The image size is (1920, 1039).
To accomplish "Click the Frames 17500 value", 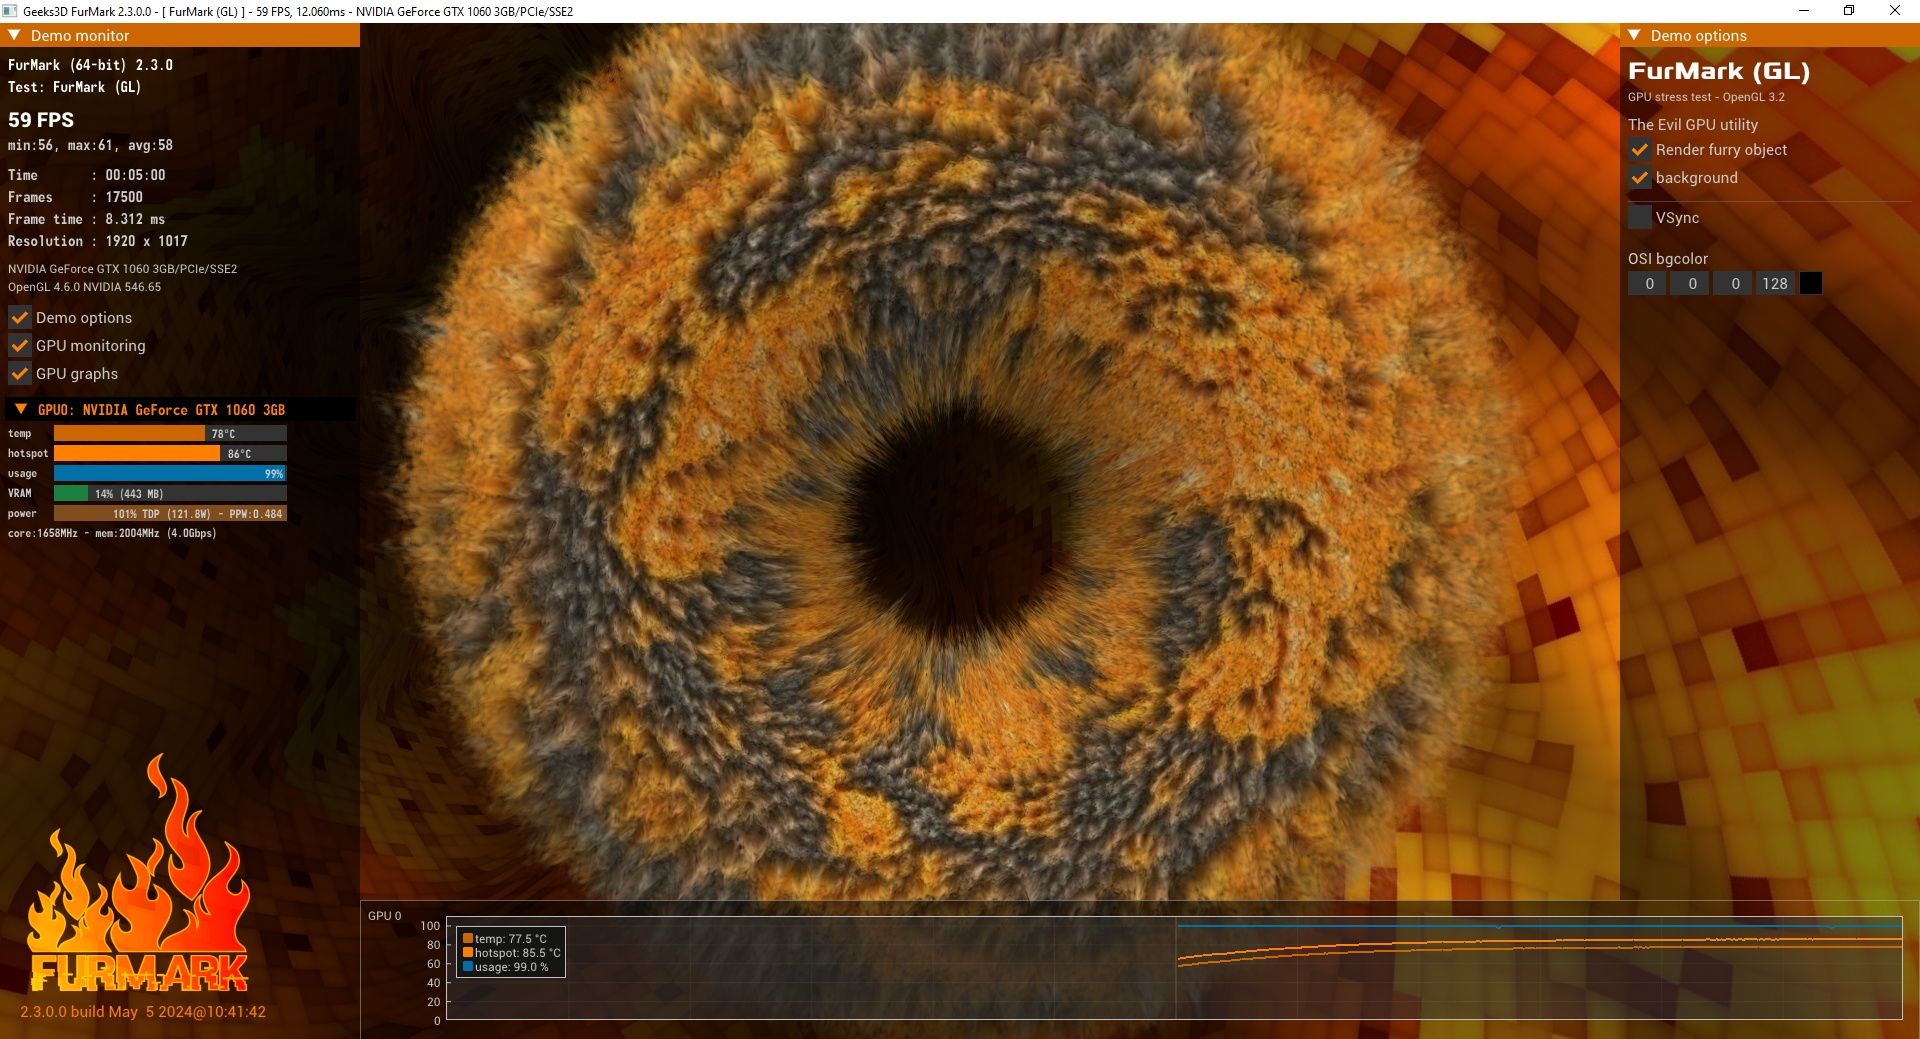I will point(124,197).
